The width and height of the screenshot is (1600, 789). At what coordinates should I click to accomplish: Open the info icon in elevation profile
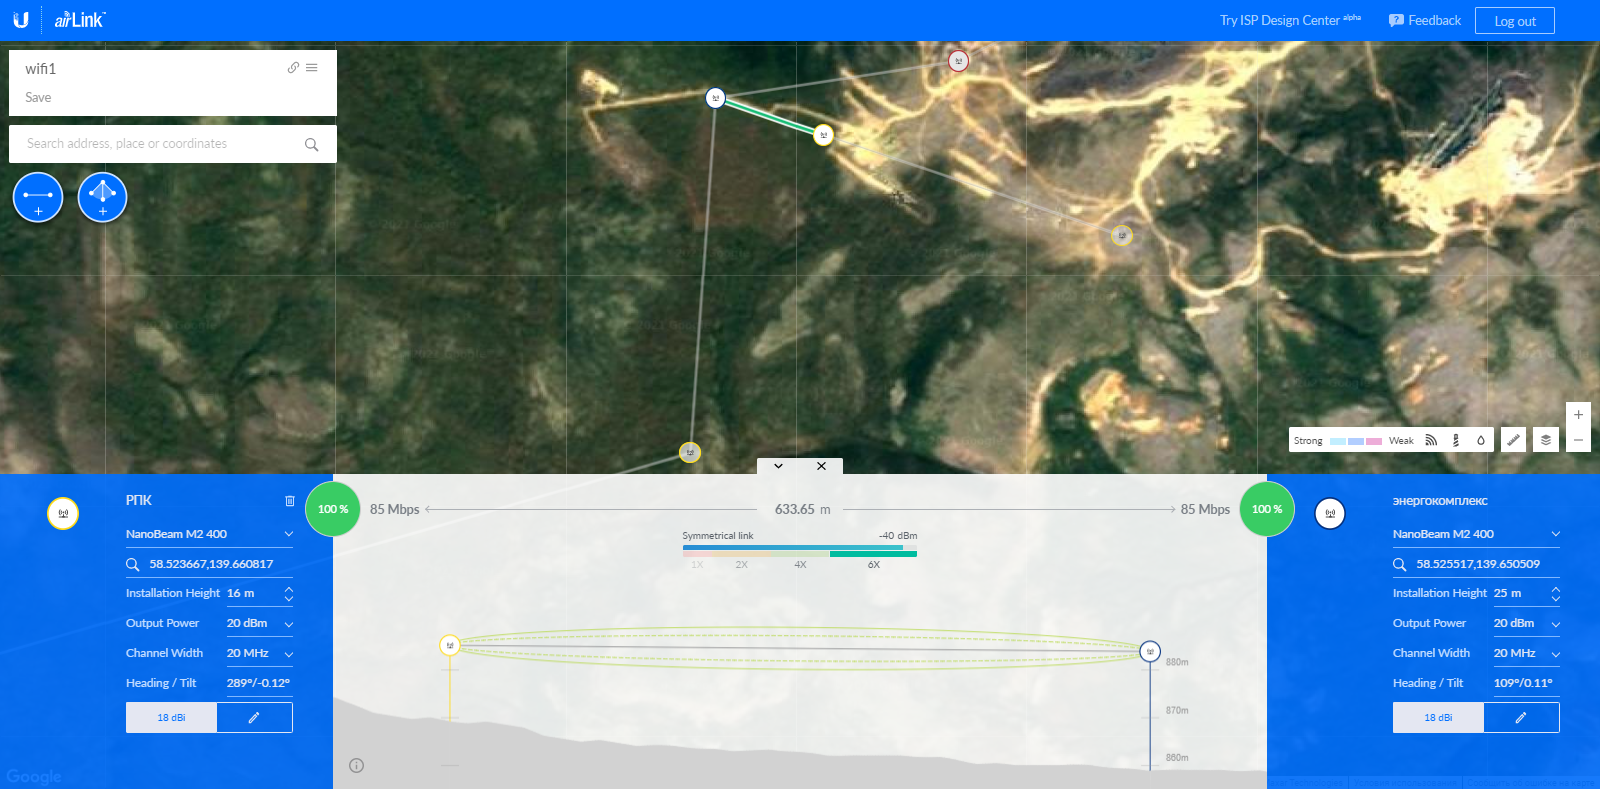(357, 766)
